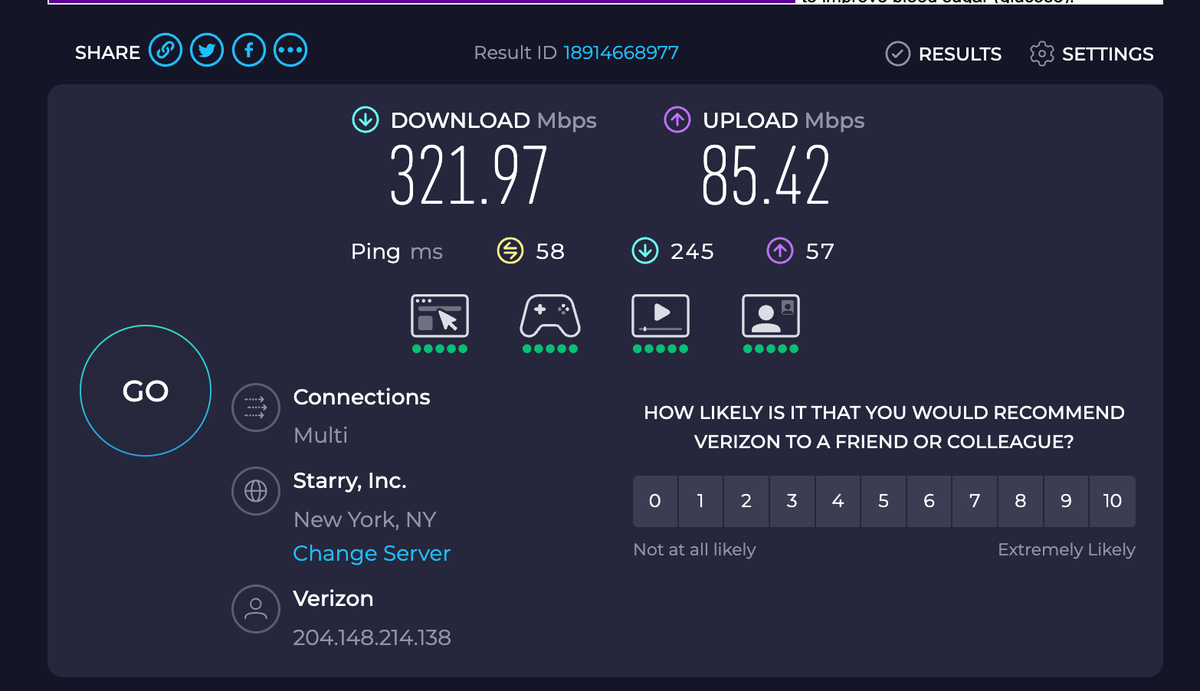This screenshot has height=691, width=1200.
Task: Share result via Twitter
Action: 207,50
